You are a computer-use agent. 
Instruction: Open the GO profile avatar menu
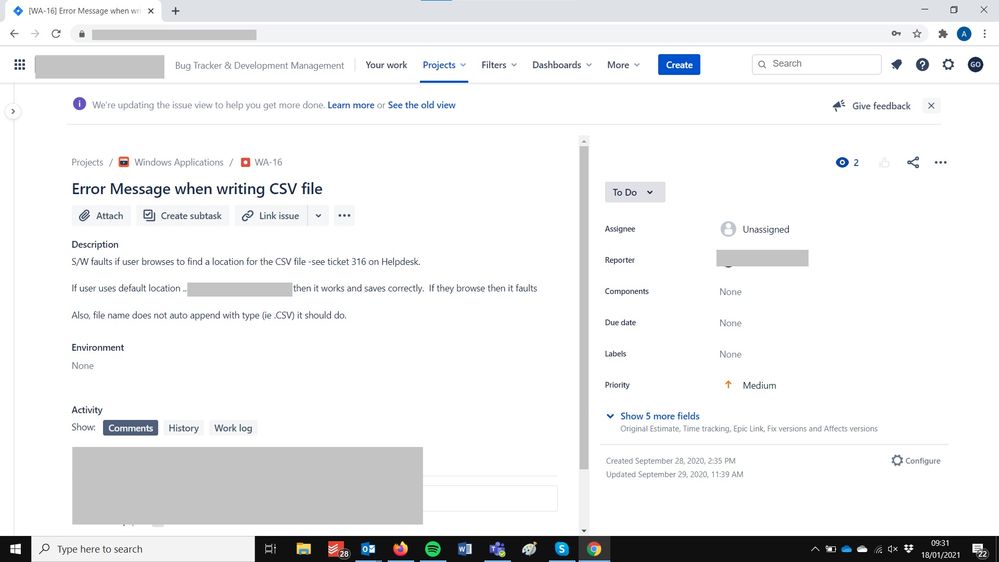[x=975, y=64]
